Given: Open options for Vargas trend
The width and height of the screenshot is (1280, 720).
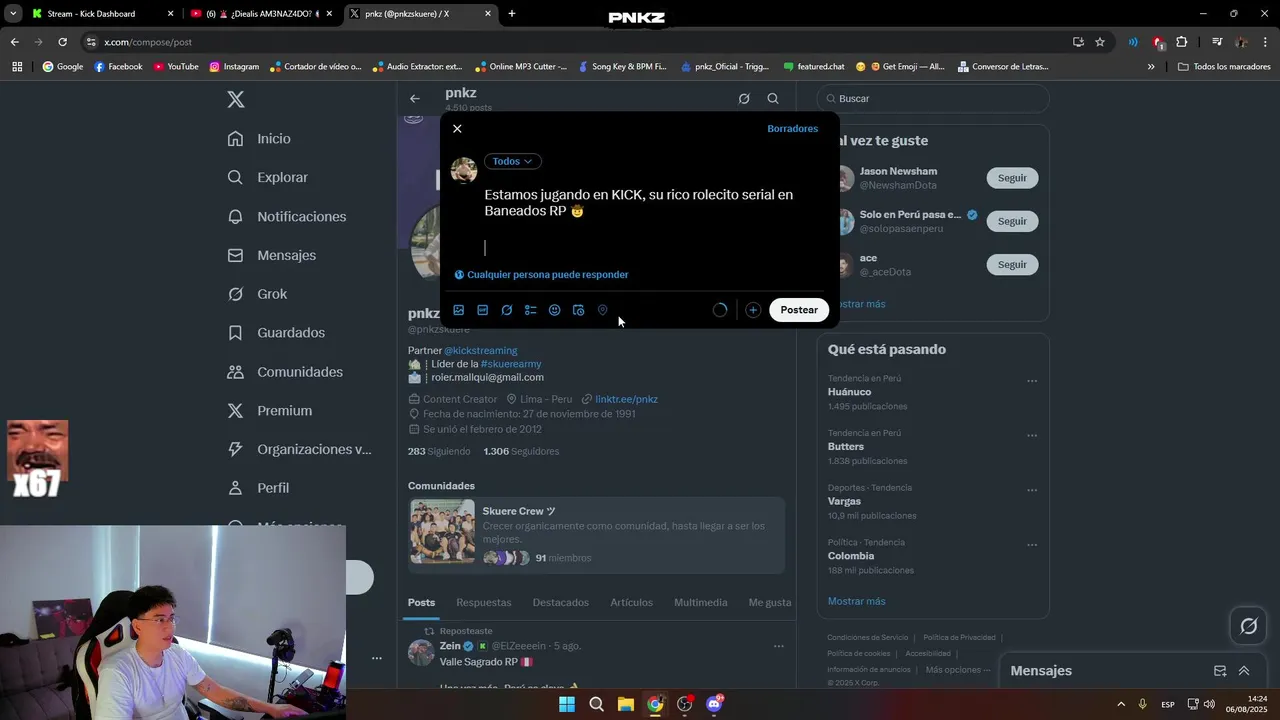Looking at the screenshot, I should (1032, 491).
